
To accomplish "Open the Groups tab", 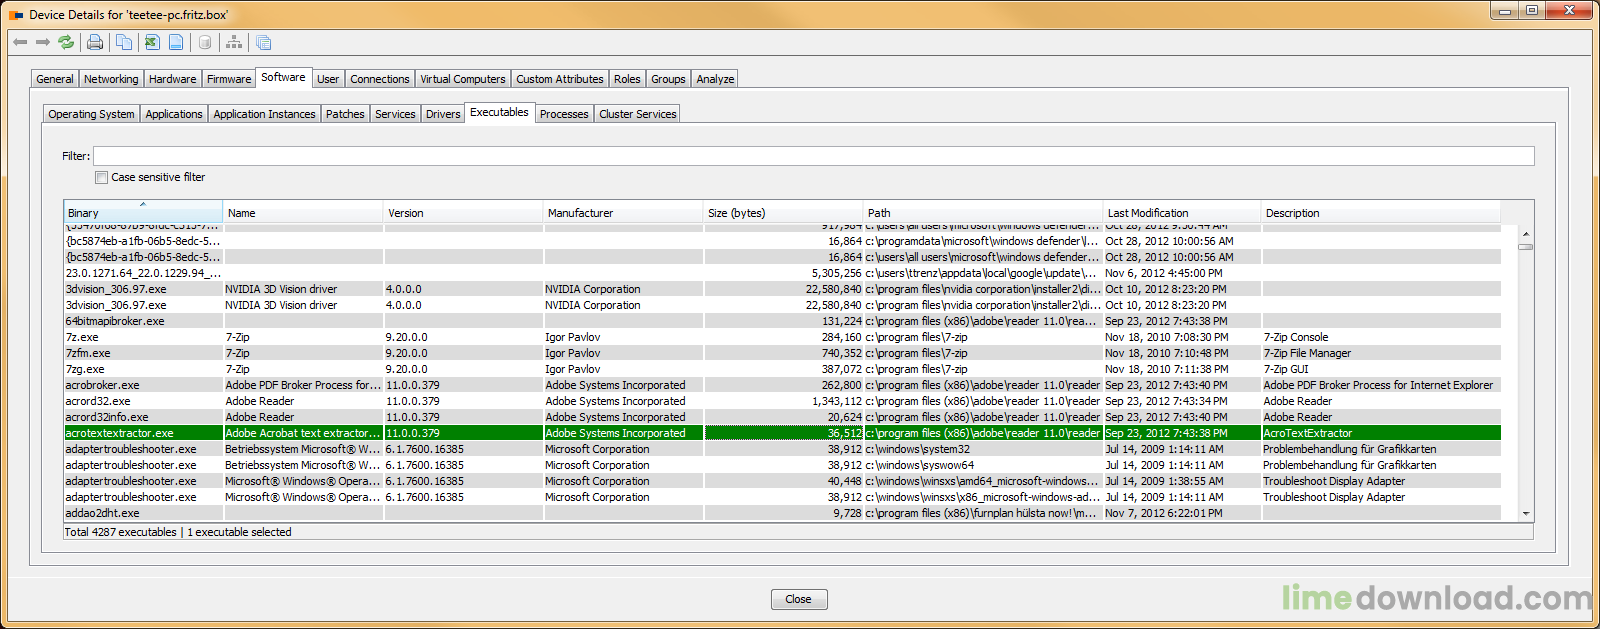I will (x=668, y=79).
